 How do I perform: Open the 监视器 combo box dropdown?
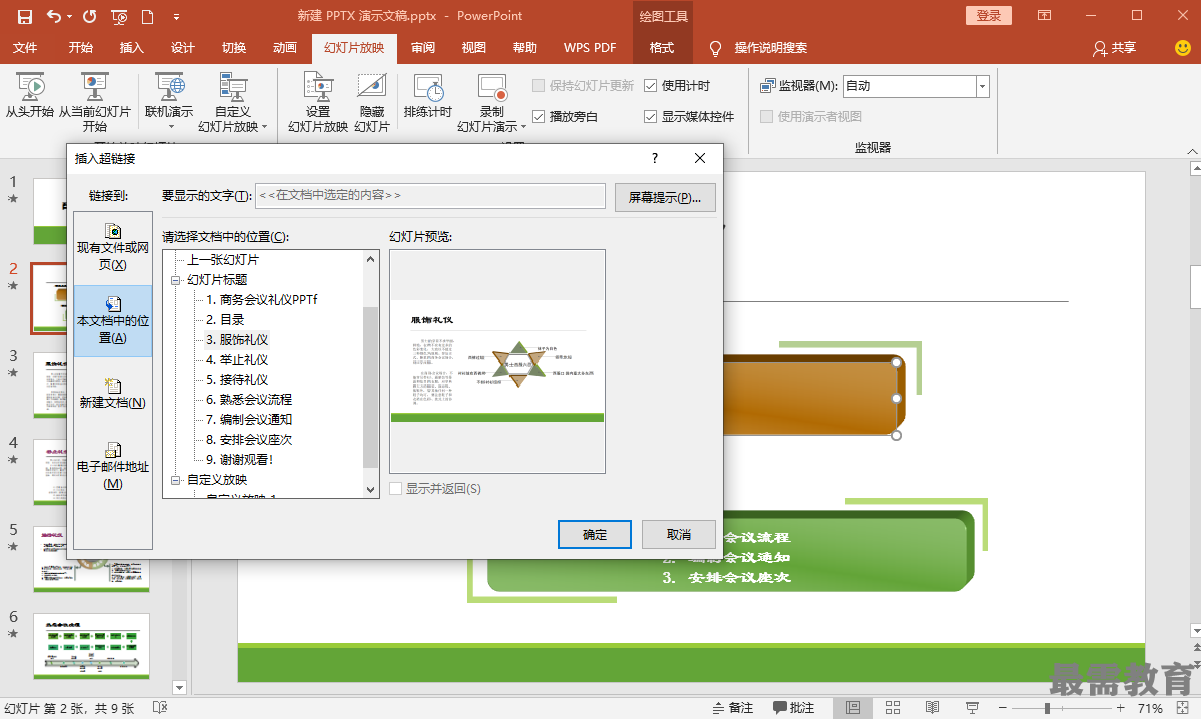(x=982, y=86)
